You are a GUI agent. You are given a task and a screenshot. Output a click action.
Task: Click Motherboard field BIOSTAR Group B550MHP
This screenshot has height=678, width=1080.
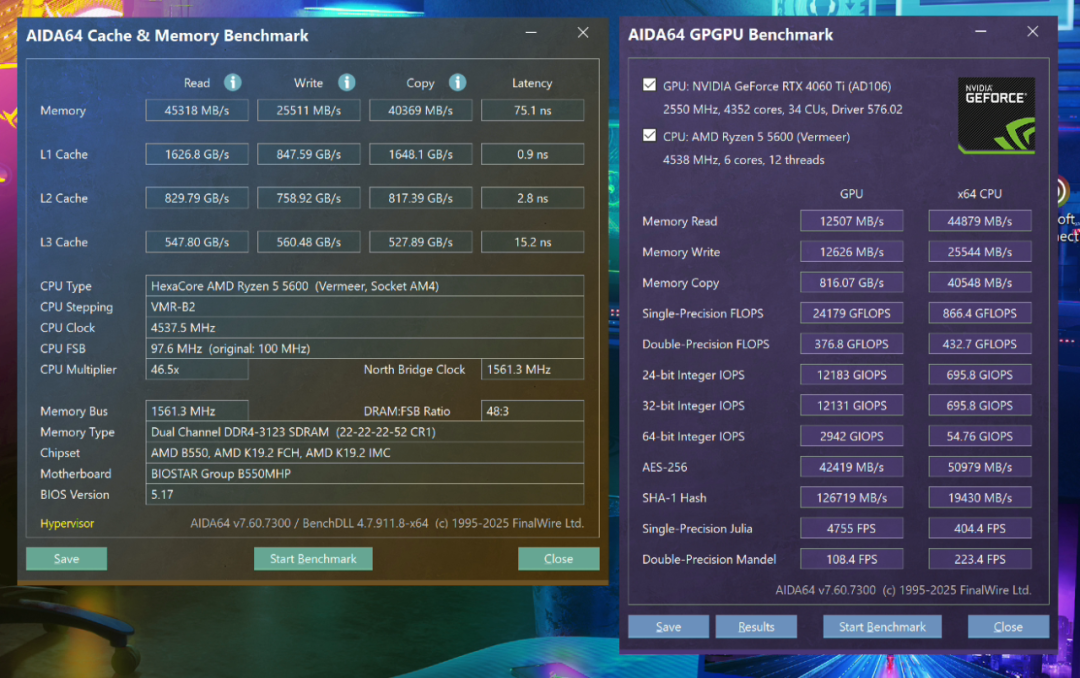364,474
